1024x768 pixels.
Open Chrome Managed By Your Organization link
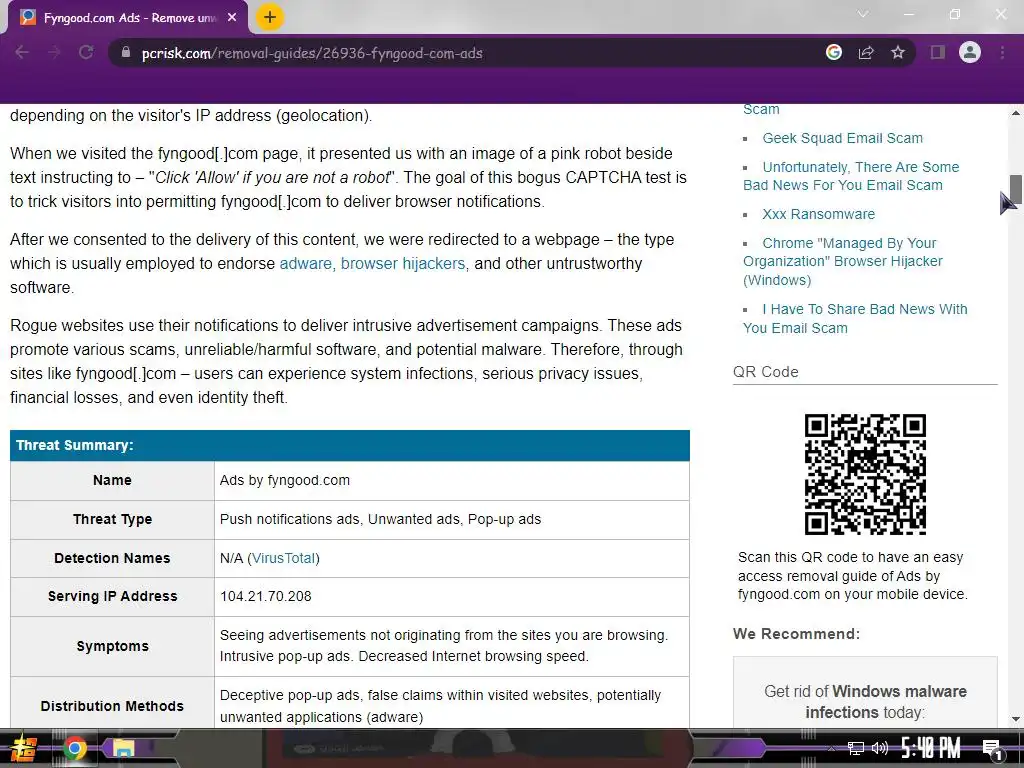(x=842, y=261)
